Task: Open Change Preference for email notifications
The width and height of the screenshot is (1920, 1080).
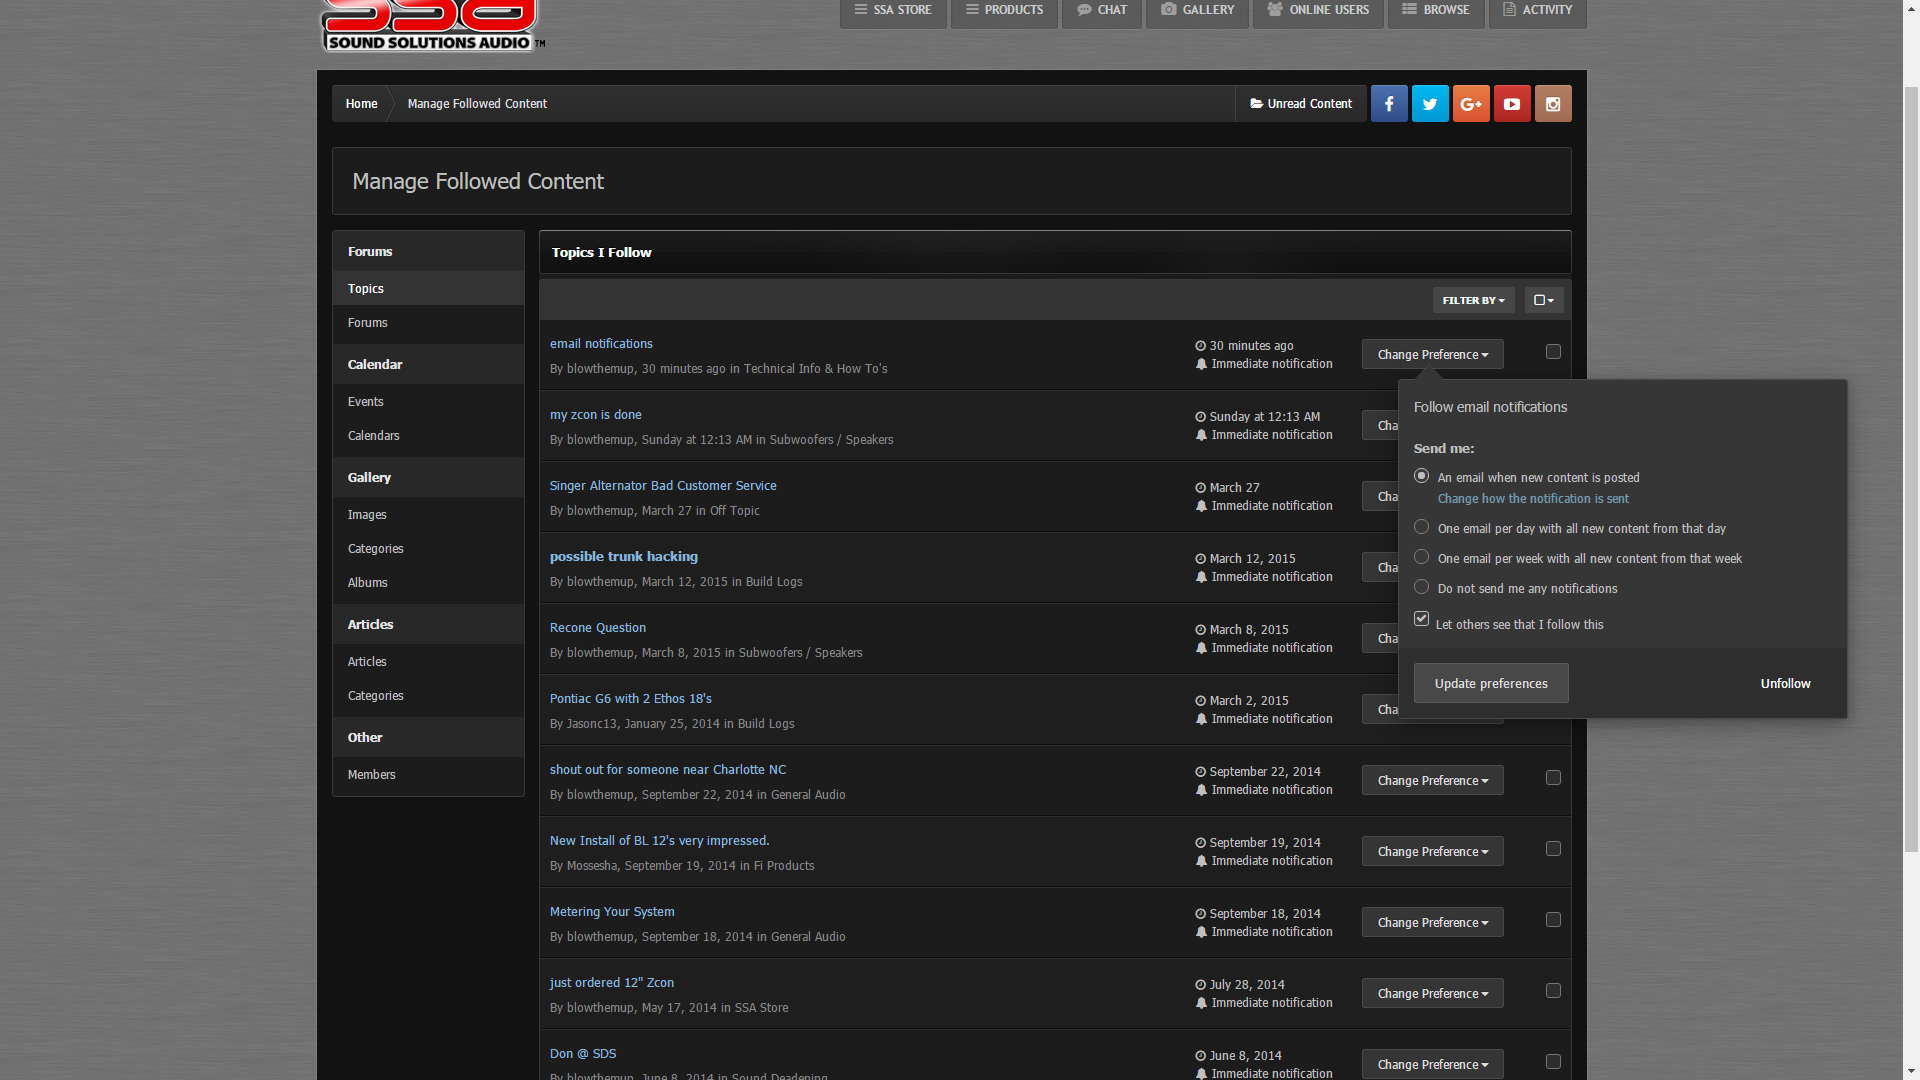Action: [1432, 355]
